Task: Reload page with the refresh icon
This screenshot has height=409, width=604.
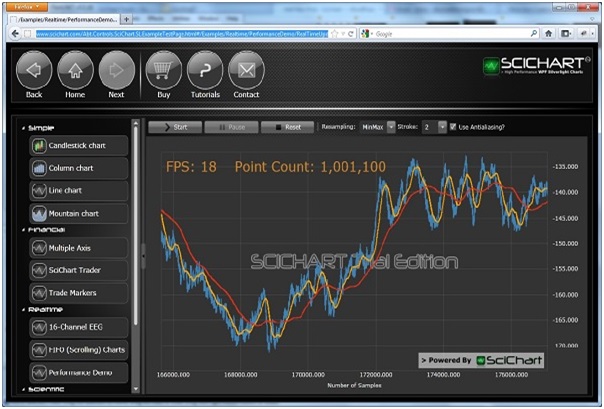Action: [x=351, y=34]
